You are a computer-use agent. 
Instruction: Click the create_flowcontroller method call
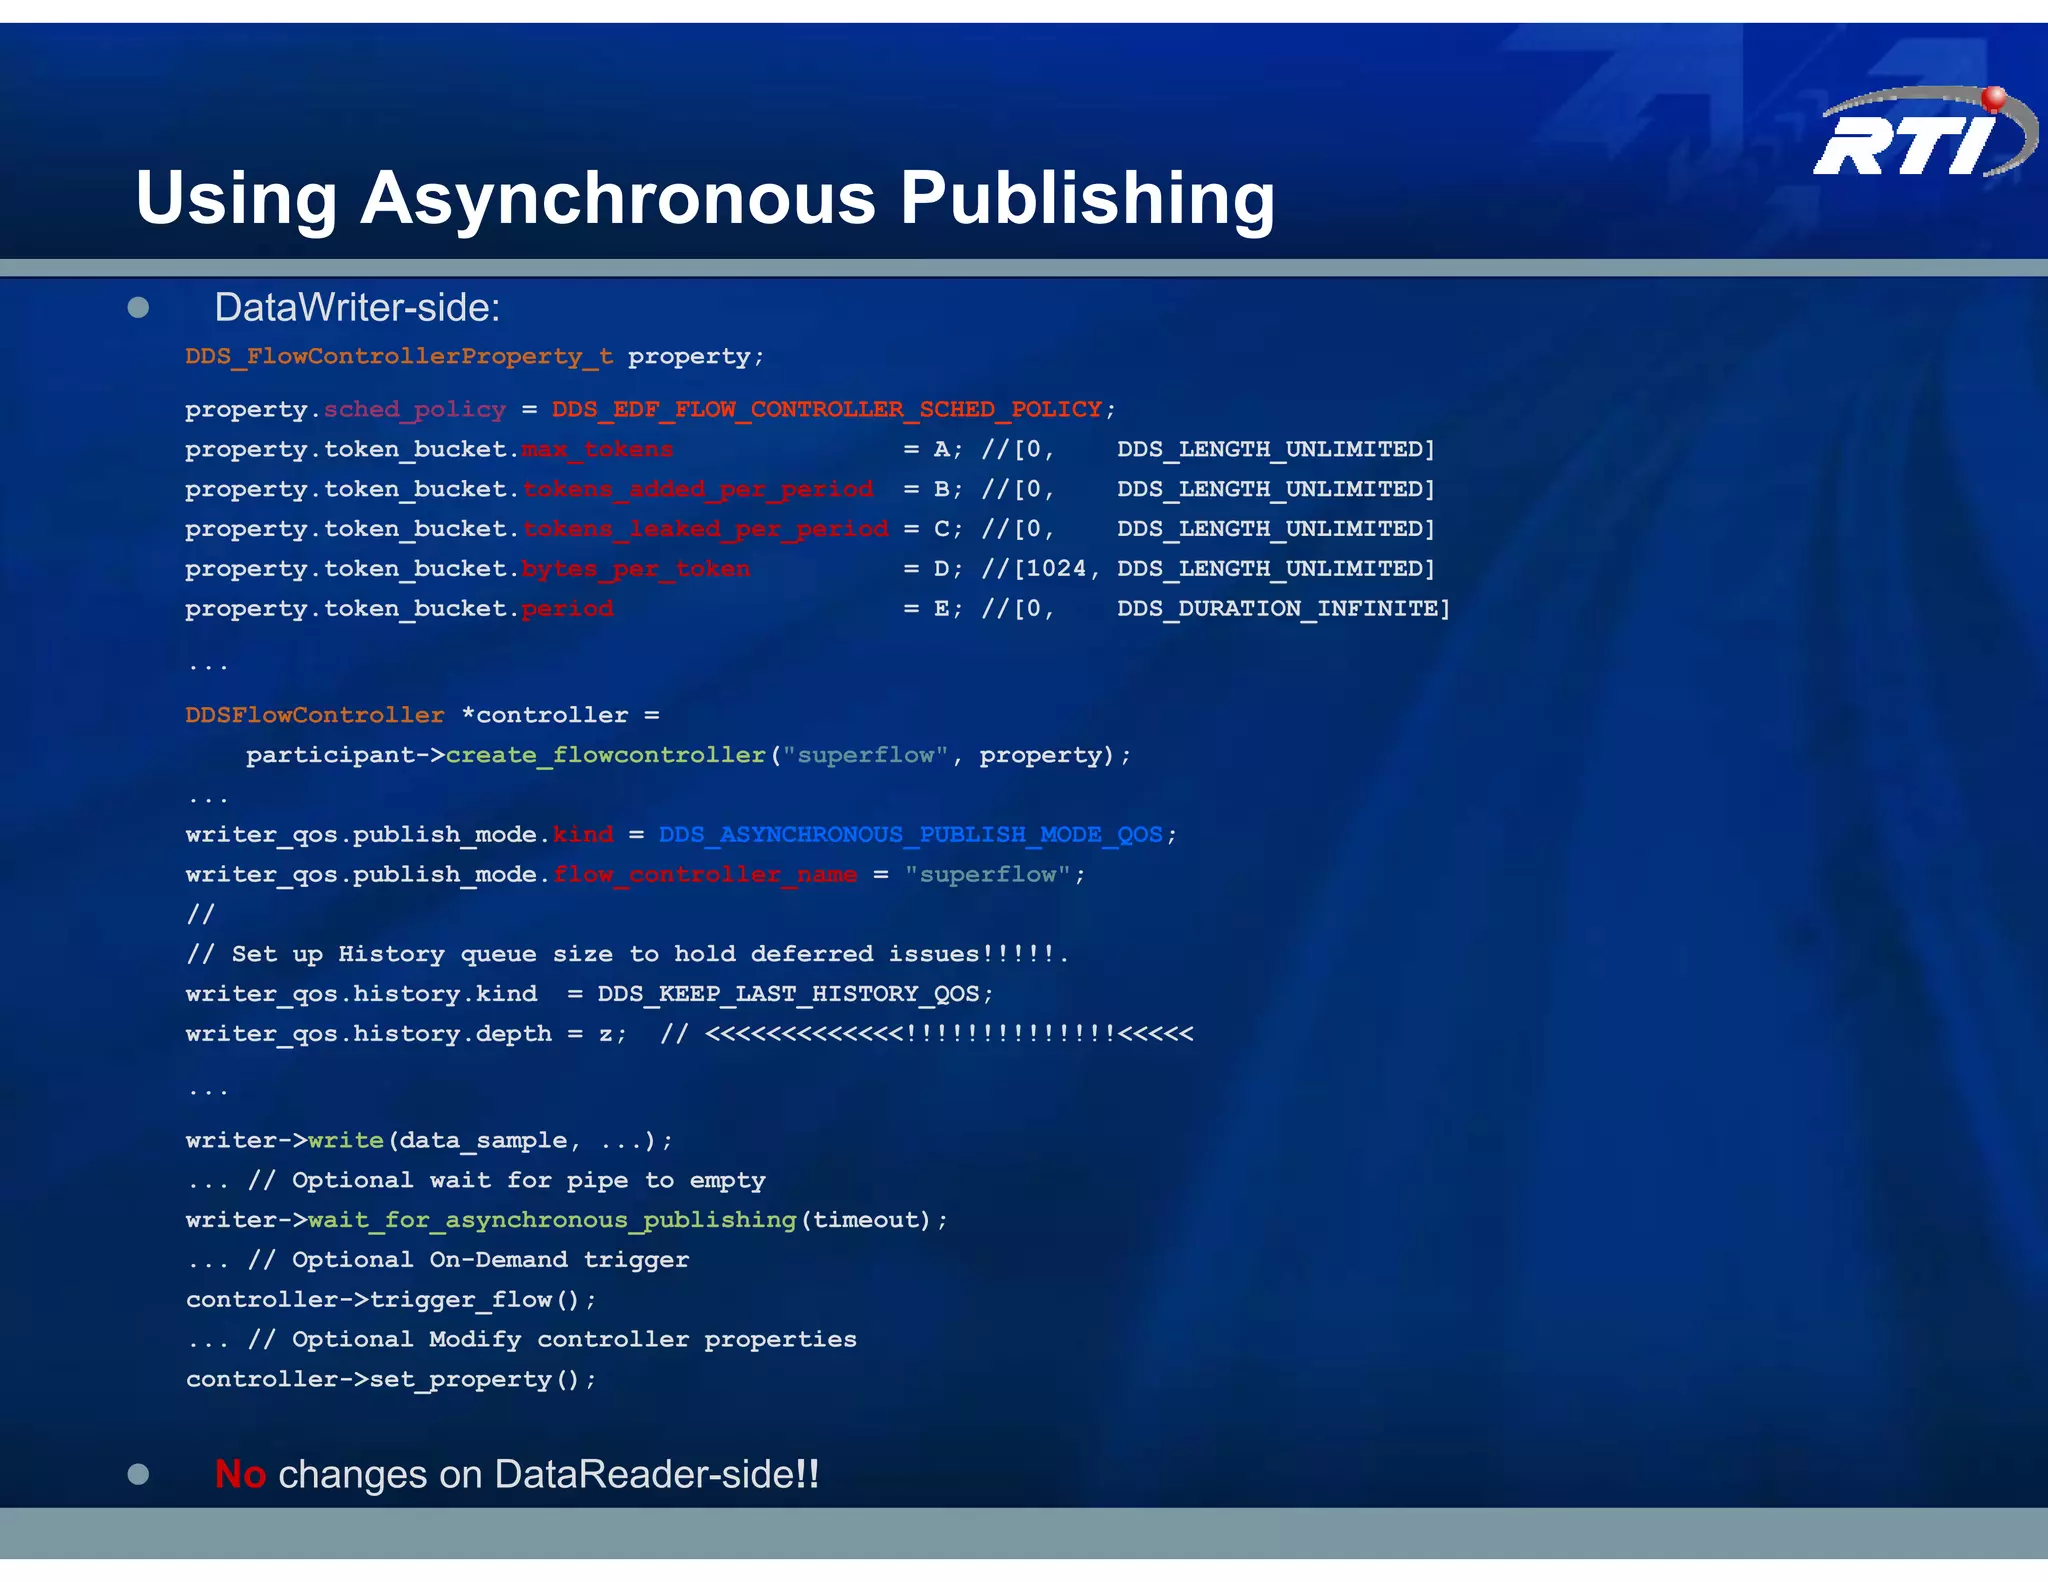coord(605,755)
